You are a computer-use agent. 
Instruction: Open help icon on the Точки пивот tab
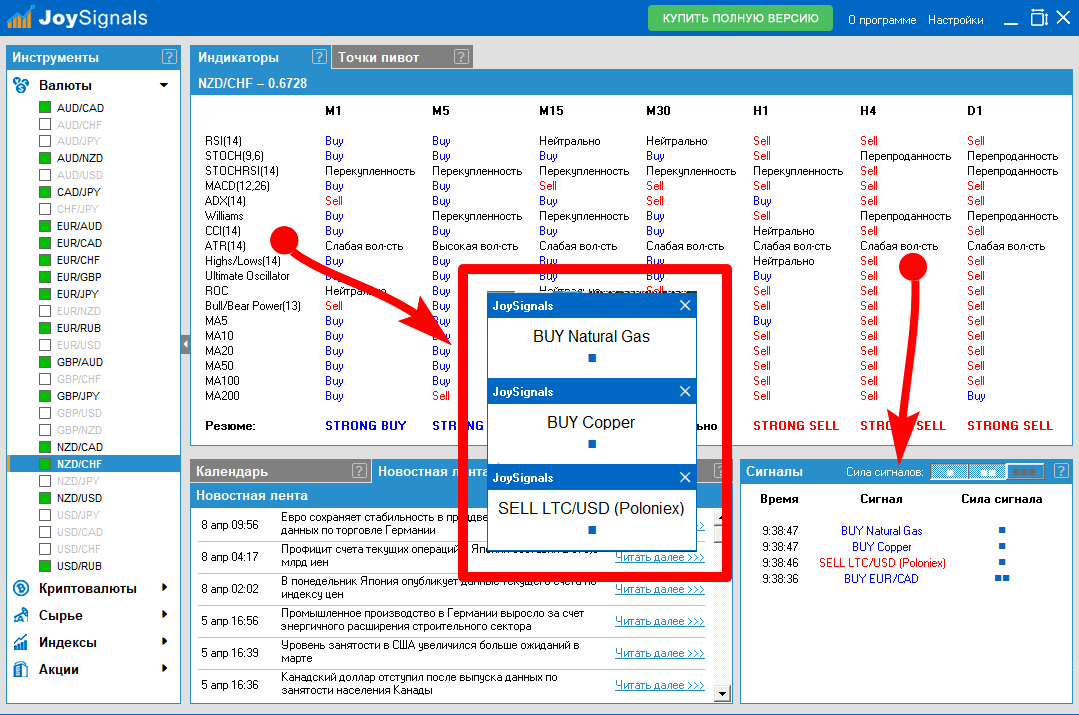(x=462, y=57)
